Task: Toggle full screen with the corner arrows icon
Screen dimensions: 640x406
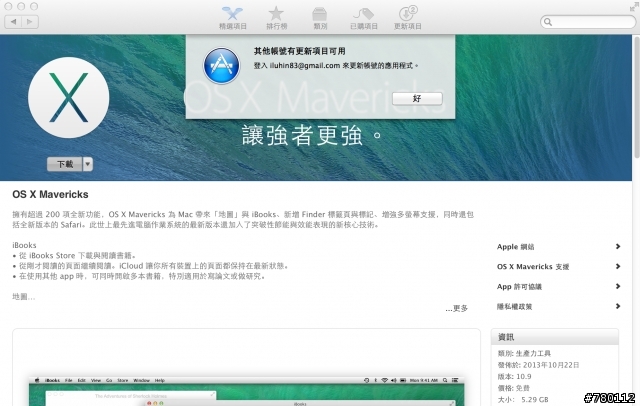Action: pyautogui.click(x=634, y=7)
